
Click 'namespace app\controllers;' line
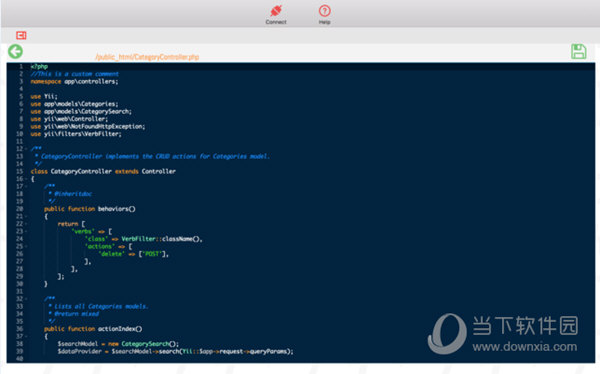coord(75,81)
